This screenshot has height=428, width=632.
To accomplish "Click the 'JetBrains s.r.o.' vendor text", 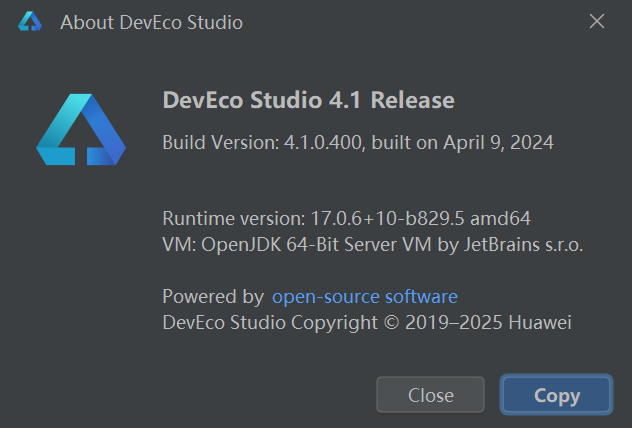I will tap(524, 245).
